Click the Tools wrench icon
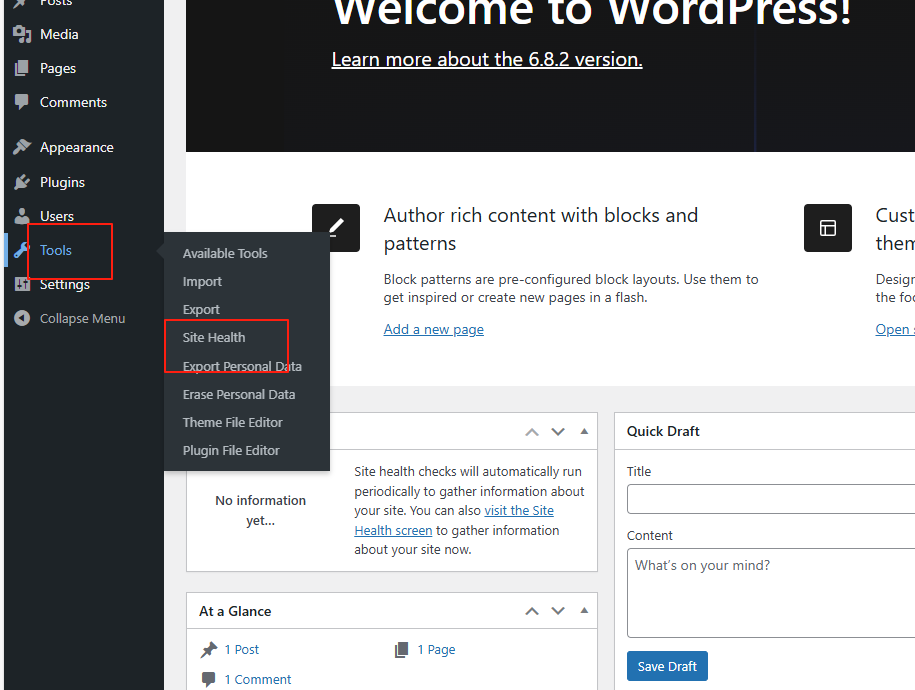 [22, 250]
